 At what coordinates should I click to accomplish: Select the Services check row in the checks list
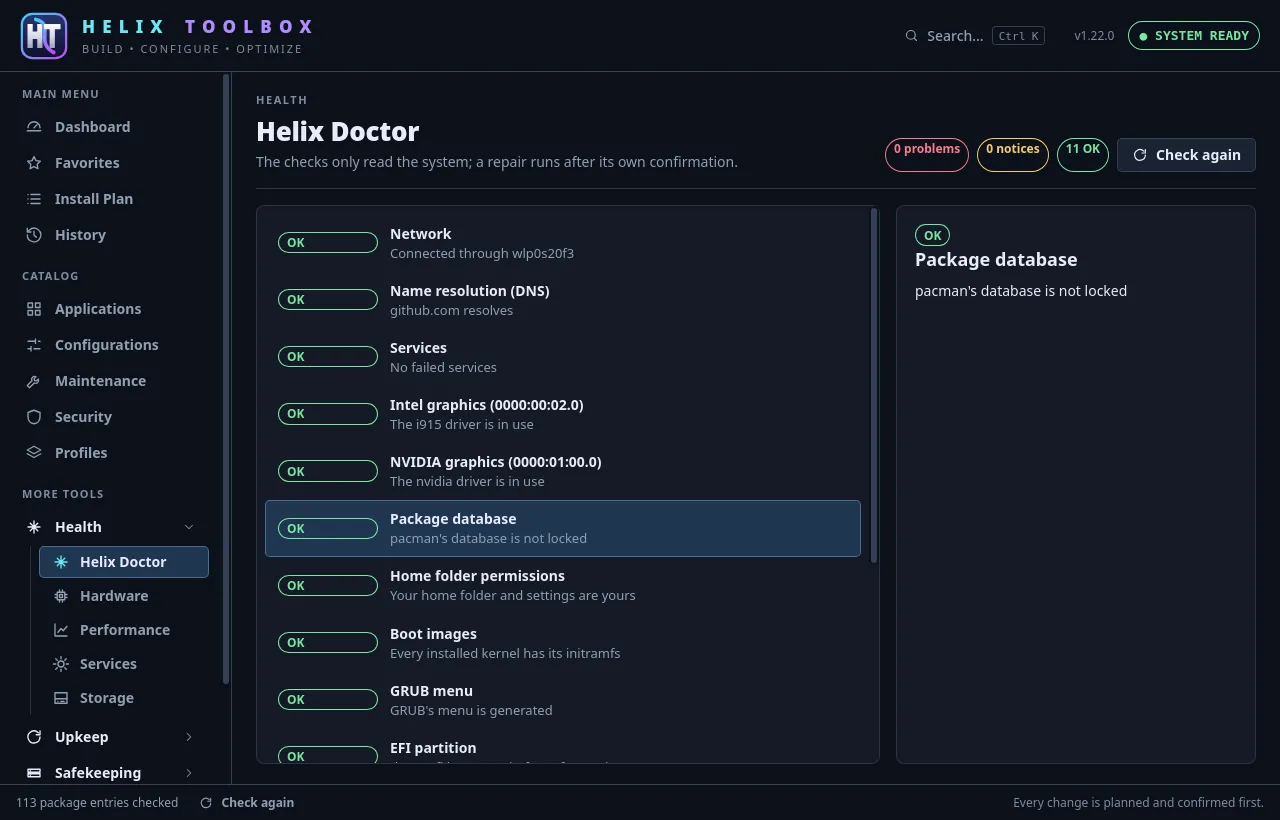(563, 357)
